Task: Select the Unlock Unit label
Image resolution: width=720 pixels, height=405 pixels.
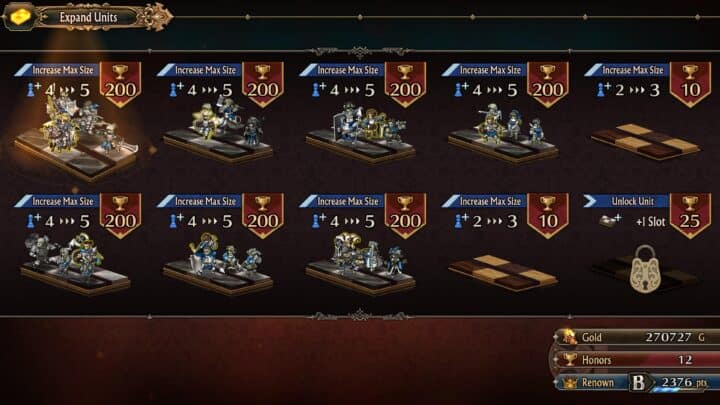Action: tap(632, 201)
